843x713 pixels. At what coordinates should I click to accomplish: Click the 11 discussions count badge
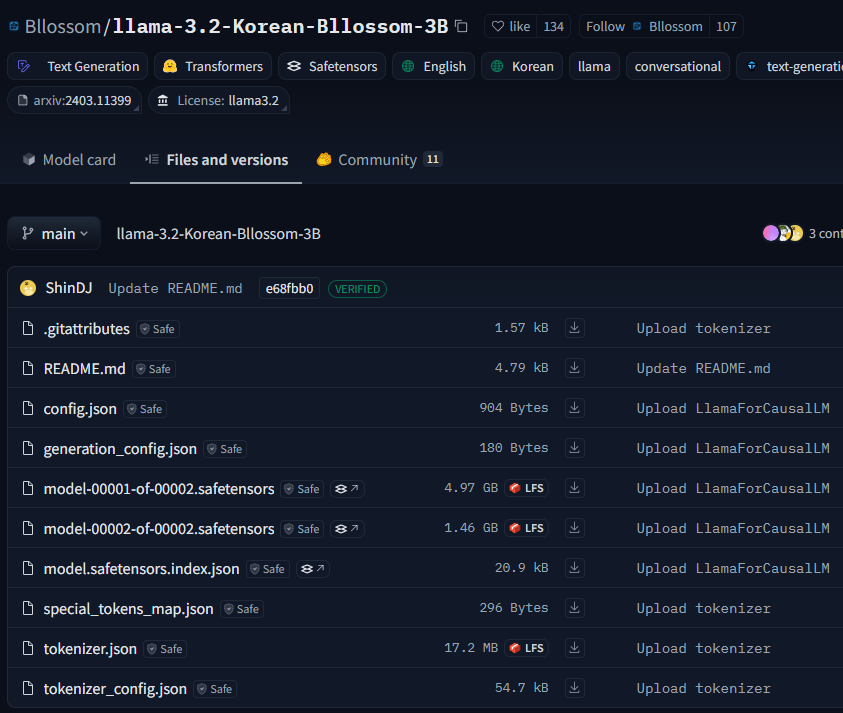point(433,159)
